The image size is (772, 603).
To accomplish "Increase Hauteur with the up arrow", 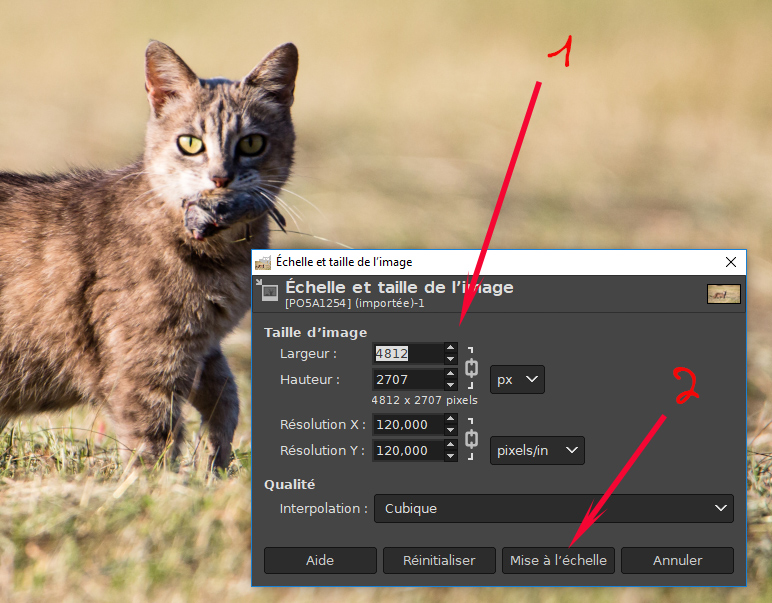I will click(450, 373).
